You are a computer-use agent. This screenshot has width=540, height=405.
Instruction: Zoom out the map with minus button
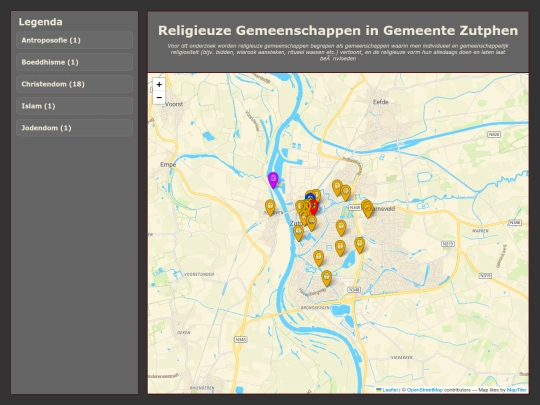[159, 97]
